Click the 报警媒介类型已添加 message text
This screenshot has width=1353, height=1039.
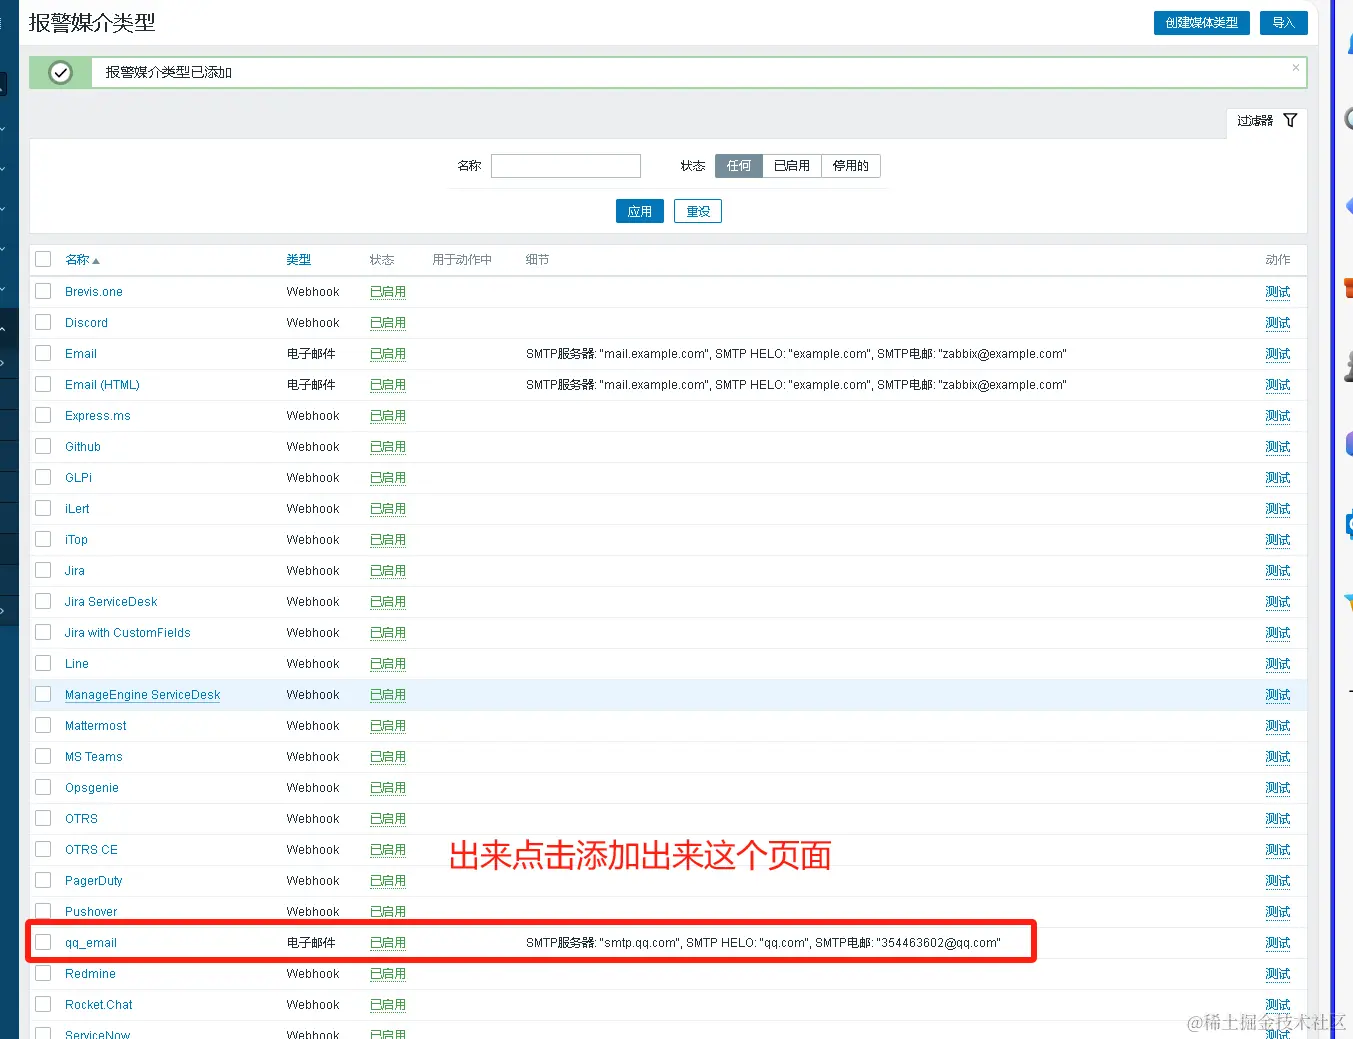(x=169, y=72)
